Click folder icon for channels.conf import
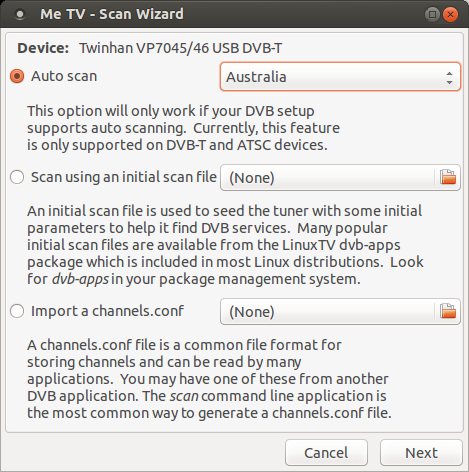Viewport: 469px width, 472px height. tap(448, 311)
